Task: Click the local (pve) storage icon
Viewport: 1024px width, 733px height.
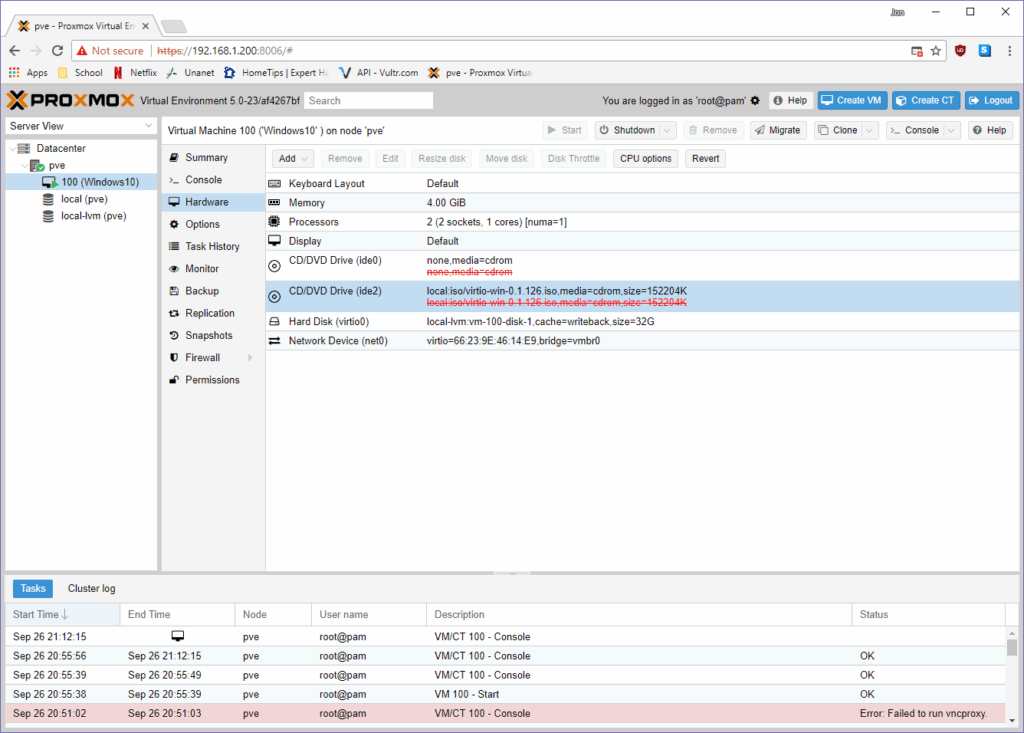Action: [x=48, y=199]
